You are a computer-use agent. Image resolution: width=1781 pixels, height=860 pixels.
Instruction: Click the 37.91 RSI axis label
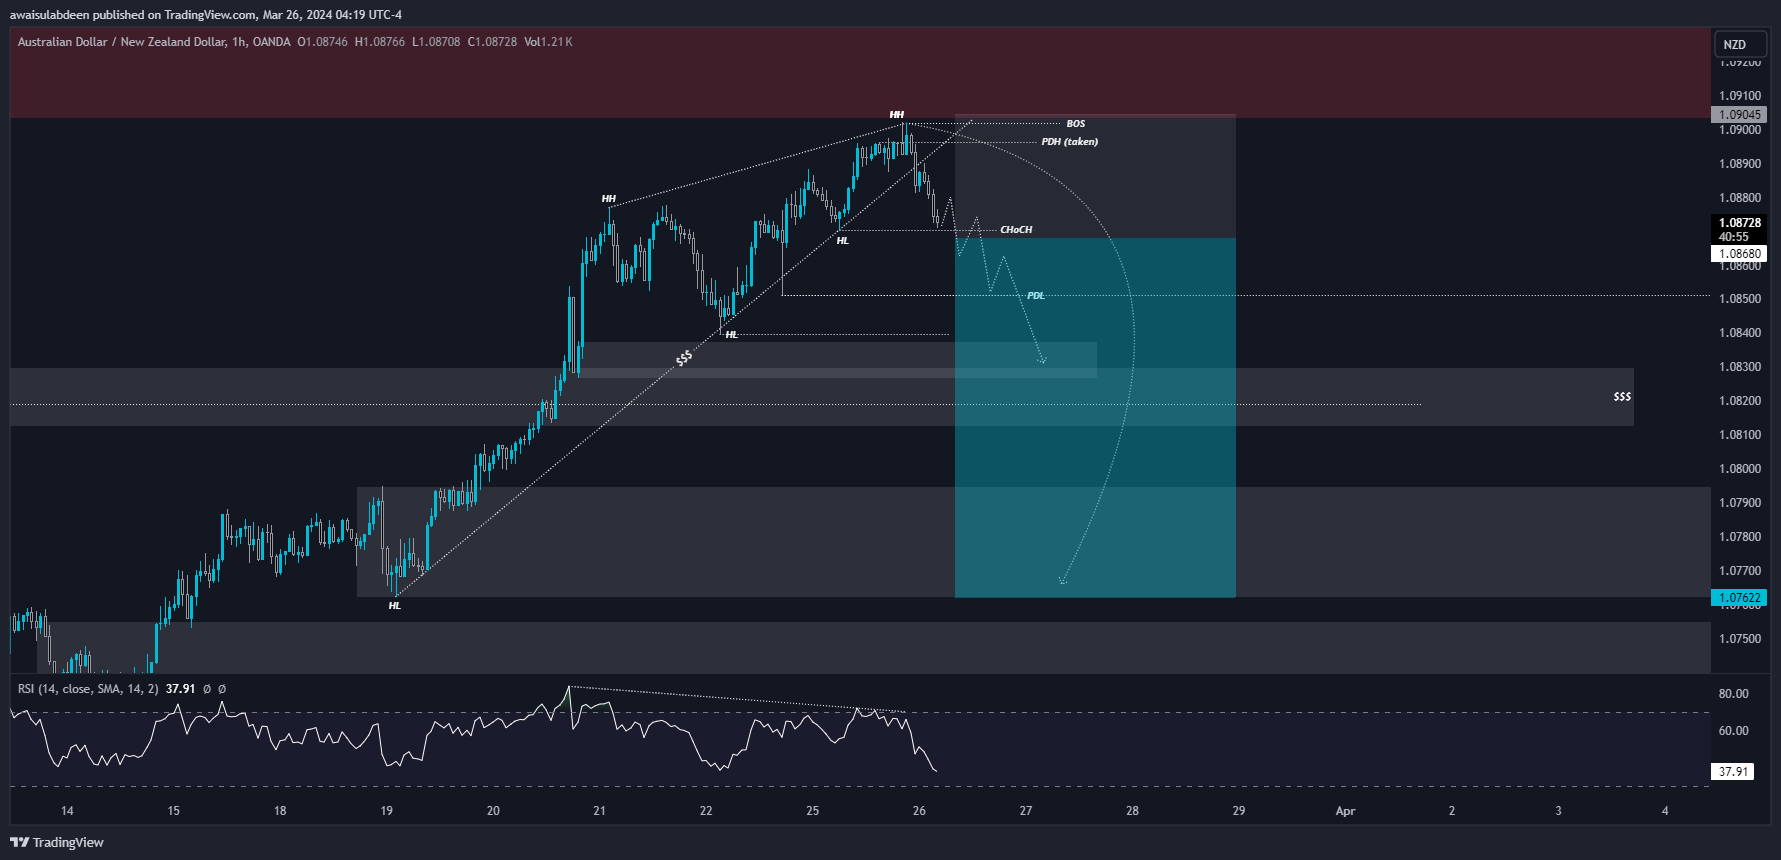[x=1733, y=772]
